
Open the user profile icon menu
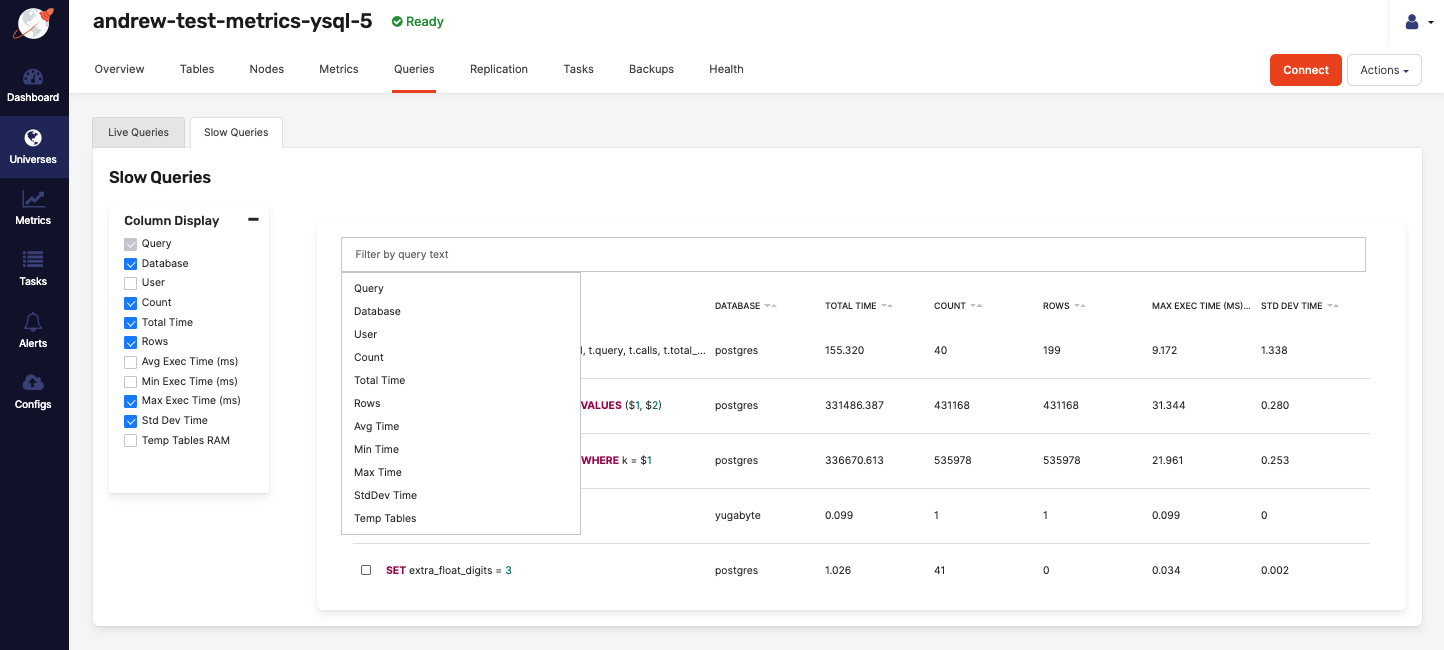click(x=1413, y=22)
